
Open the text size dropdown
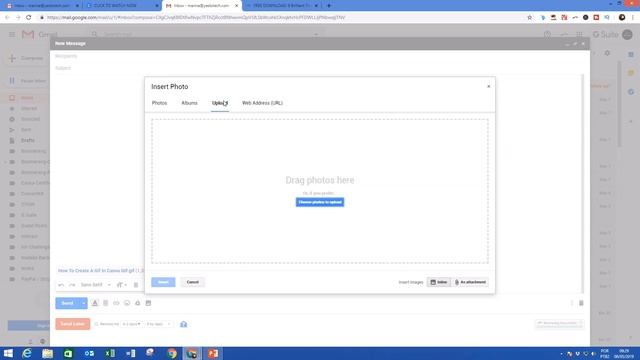pyautogui.click(x=122, y=285)
